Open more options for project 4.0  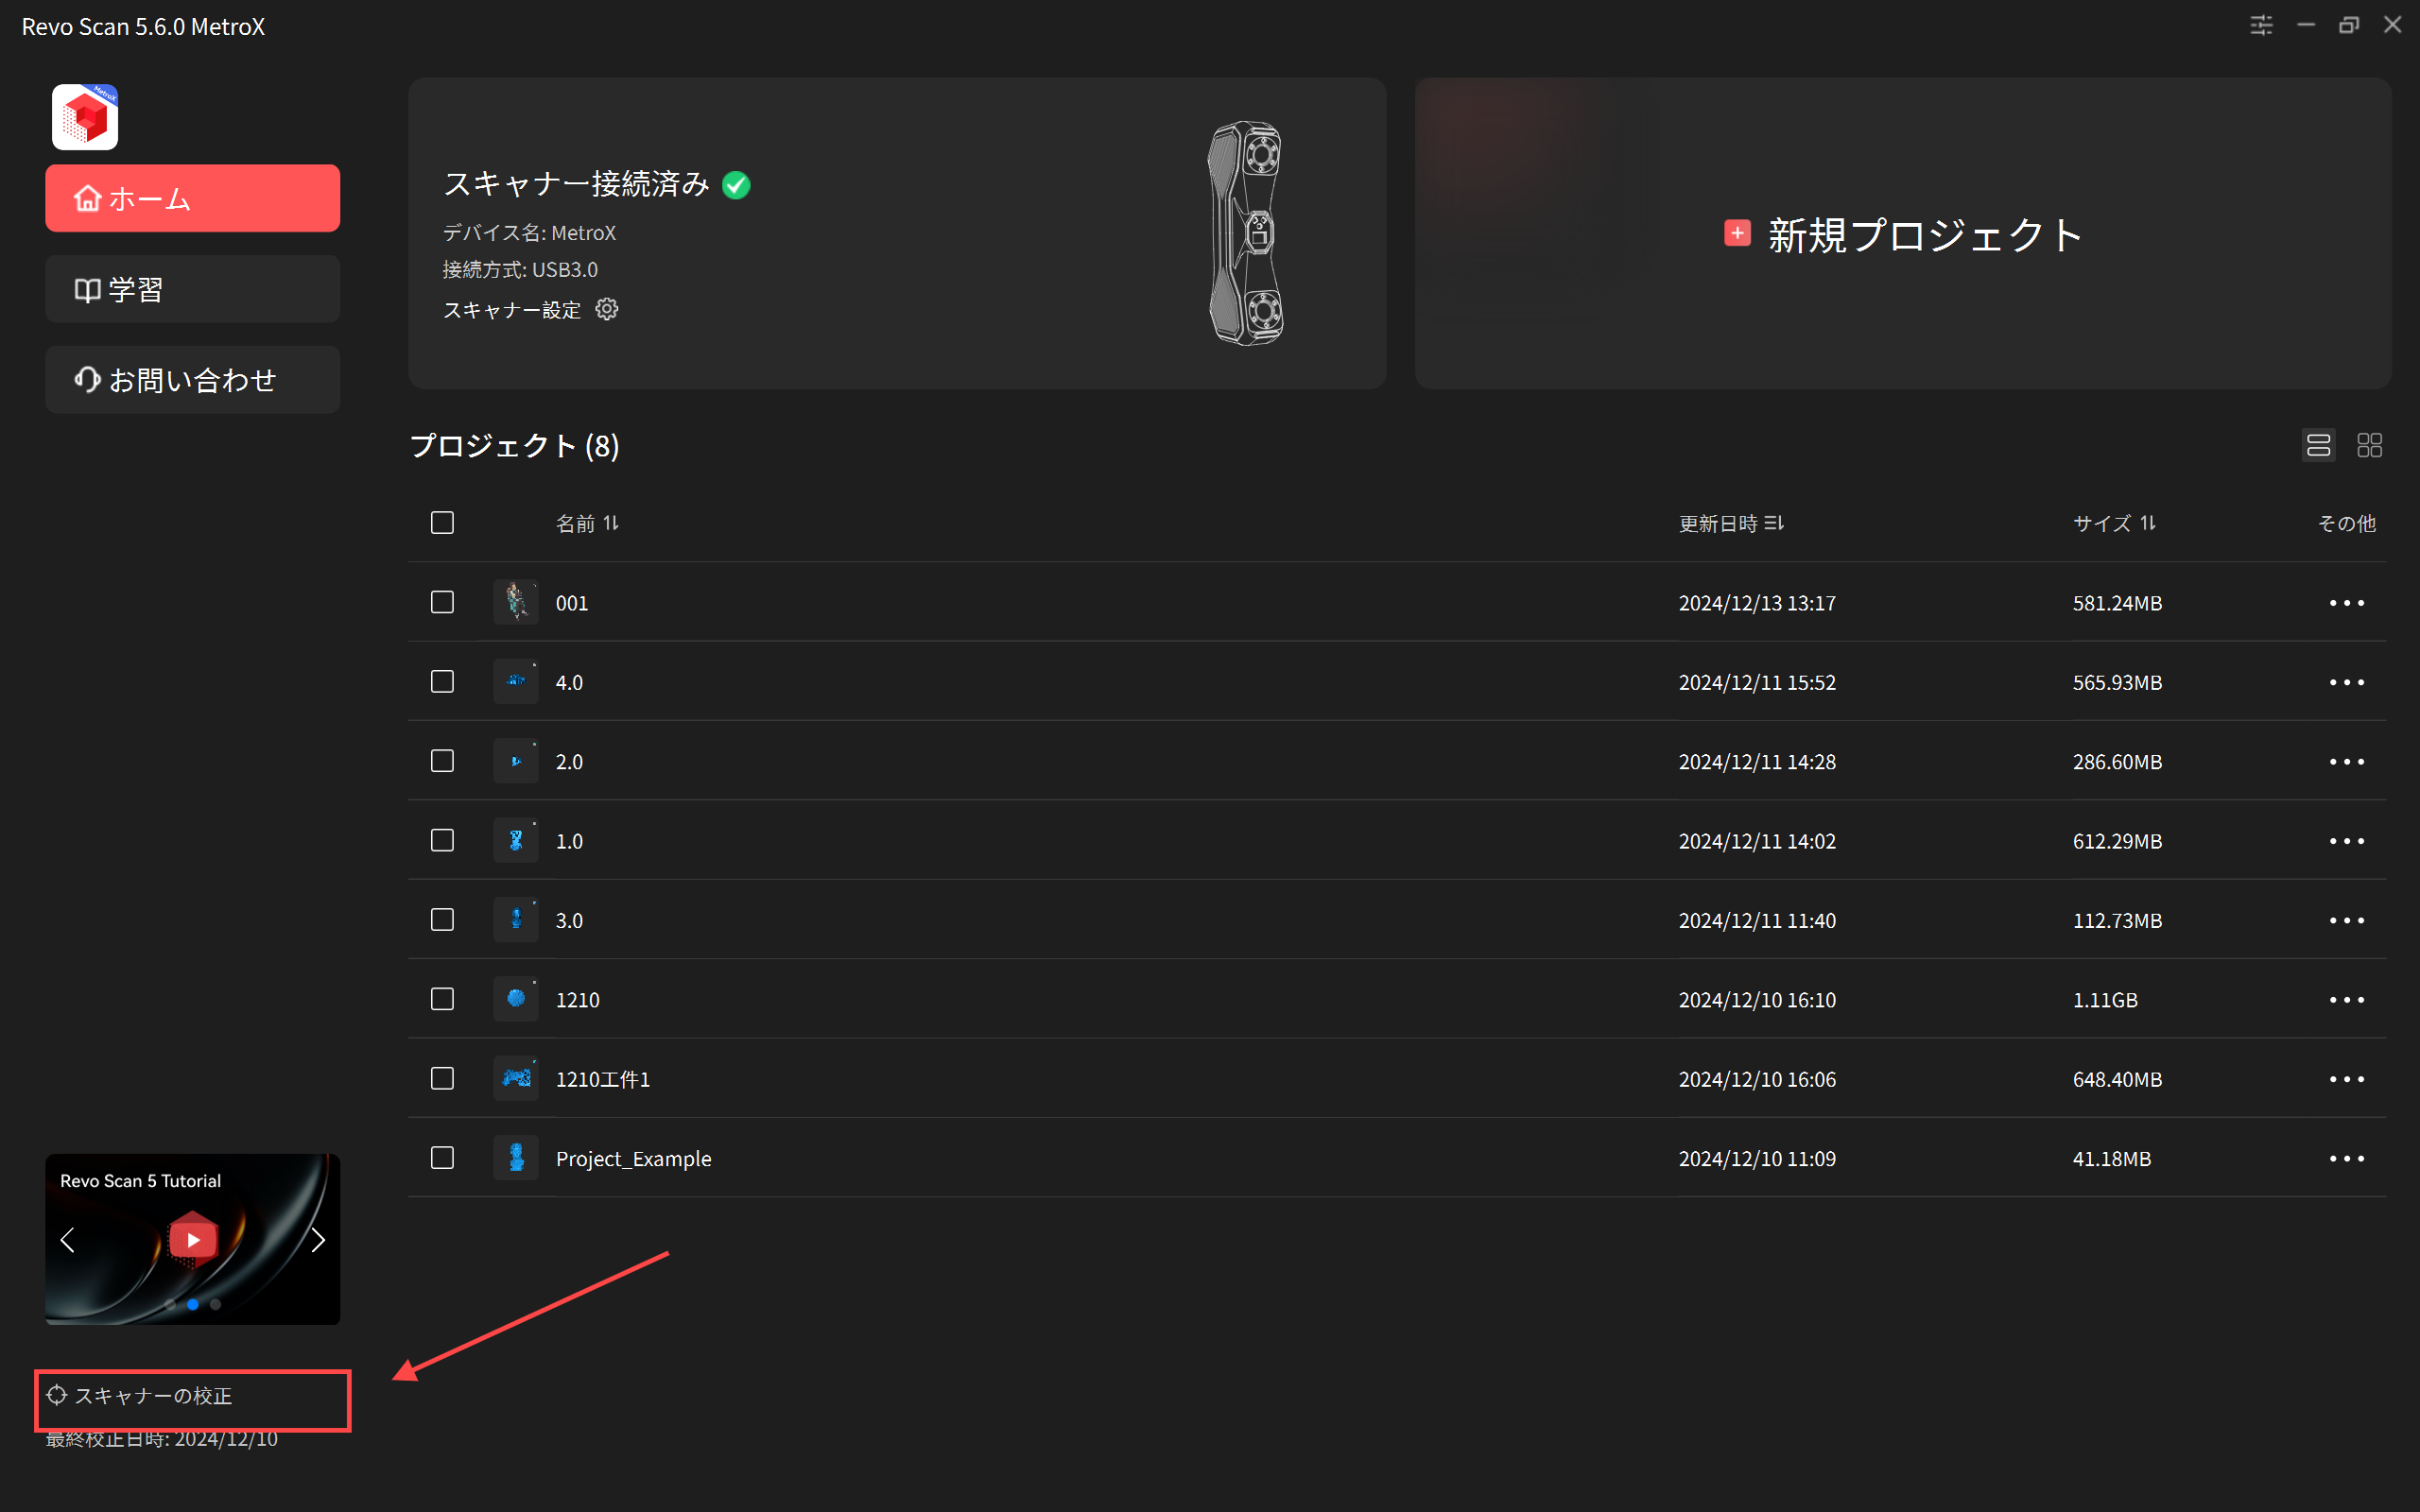(2346, 682)
